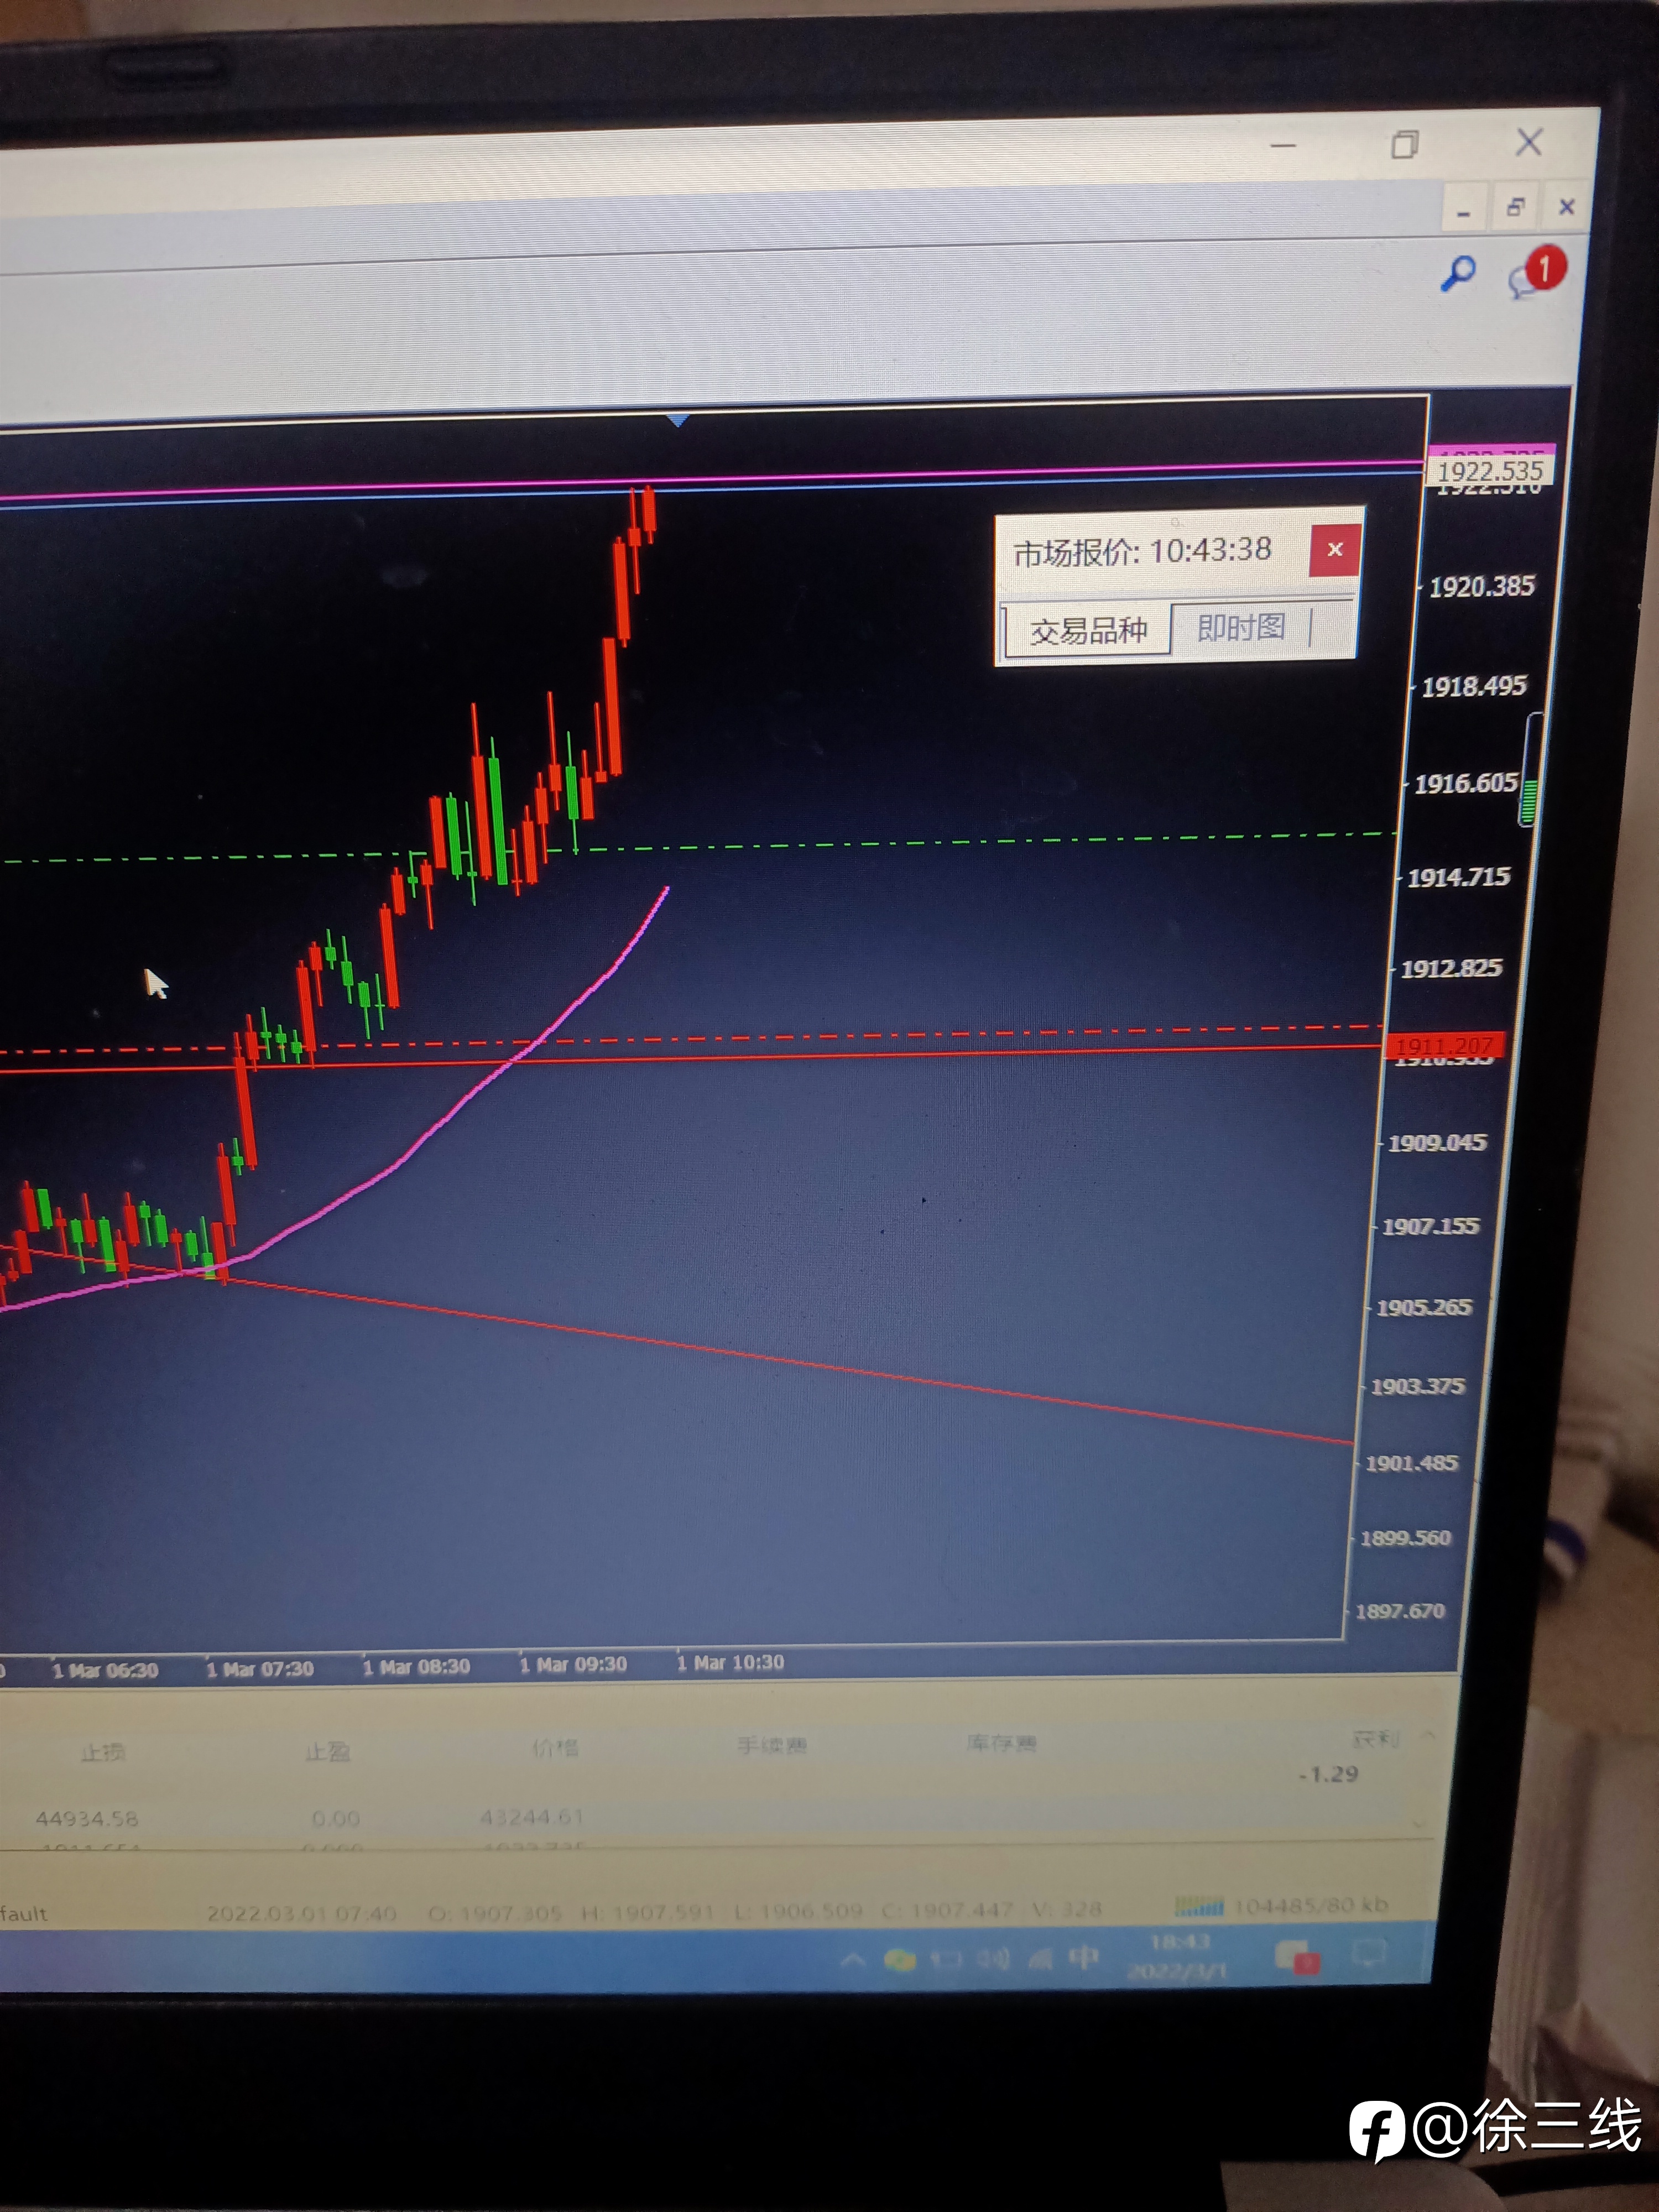Select the red 1911.207 price label
1659x2212 pixels.
coord(1444,1045)
